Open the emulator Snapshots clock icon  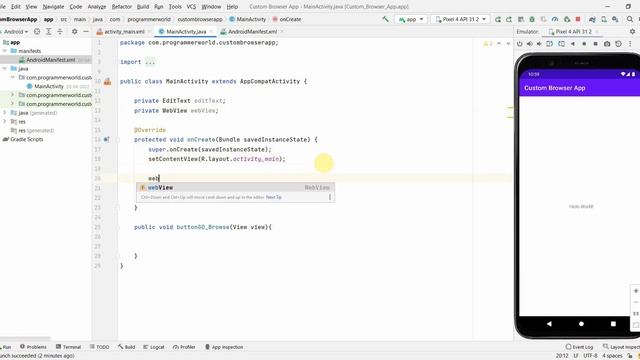coord(618,44)
